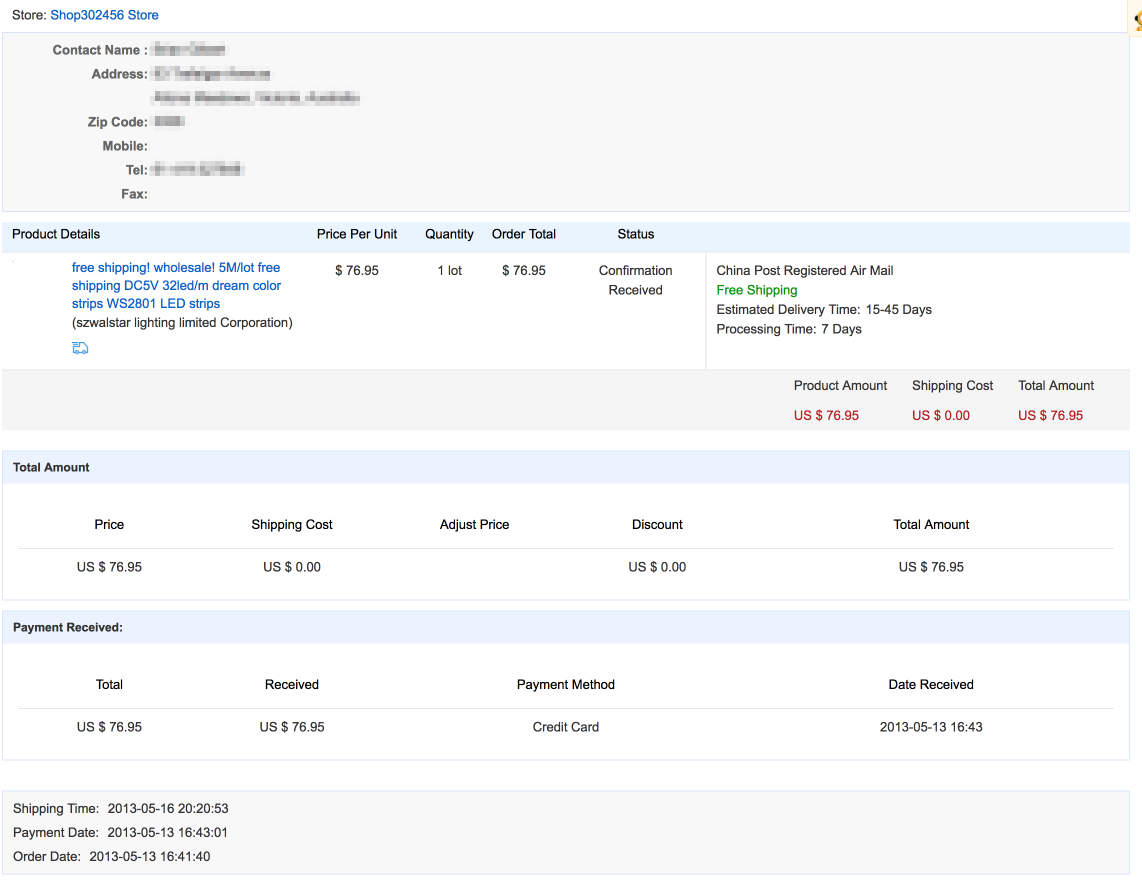Open the Shop302456 Store link
Screen dimensions: 1142x886
(104, 15)
